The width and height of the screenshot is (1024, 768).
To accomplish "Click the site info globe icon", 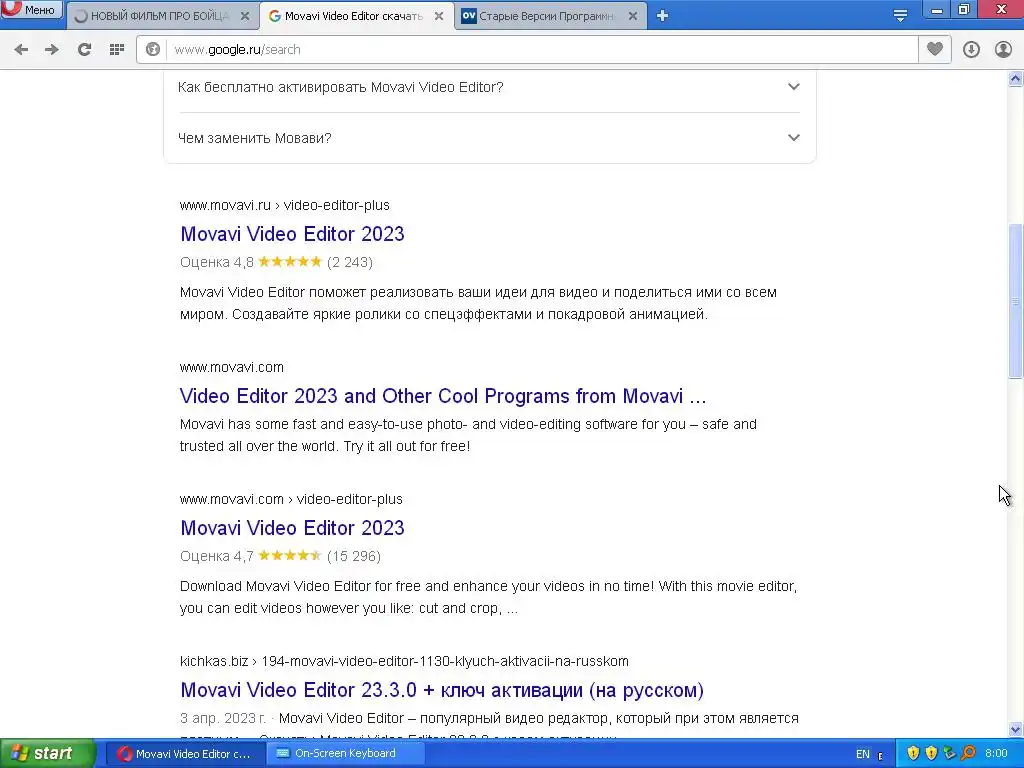I will pos(153,50).
